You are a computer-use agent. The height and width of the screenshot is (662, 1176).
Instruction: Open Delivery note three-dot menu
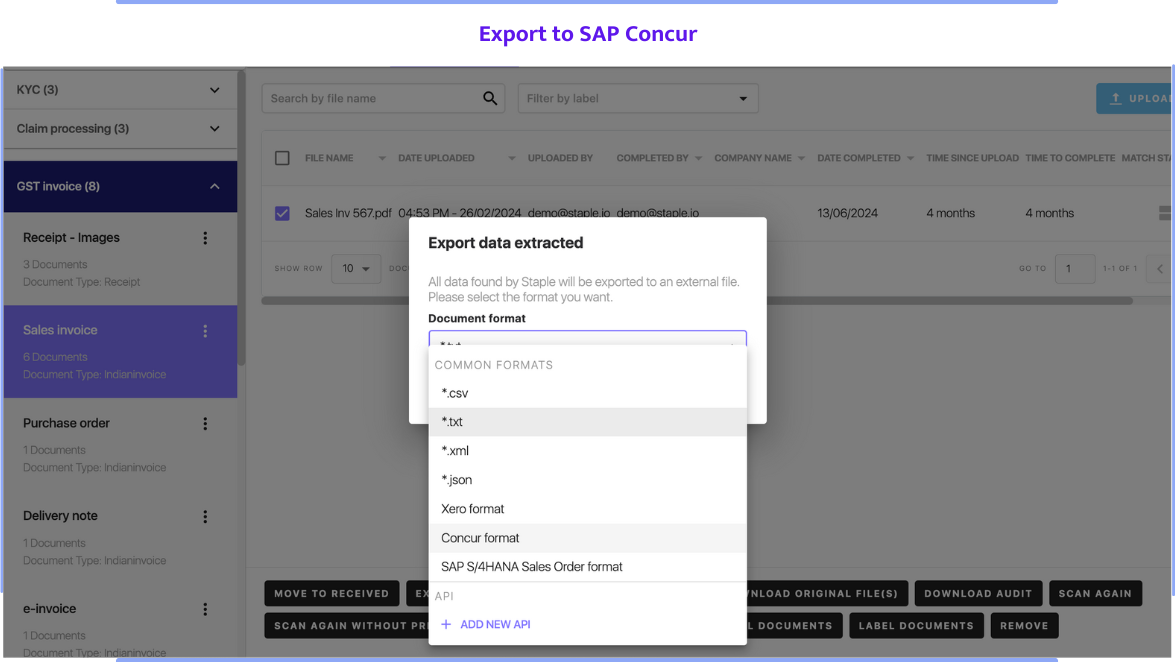click(205, 517)
